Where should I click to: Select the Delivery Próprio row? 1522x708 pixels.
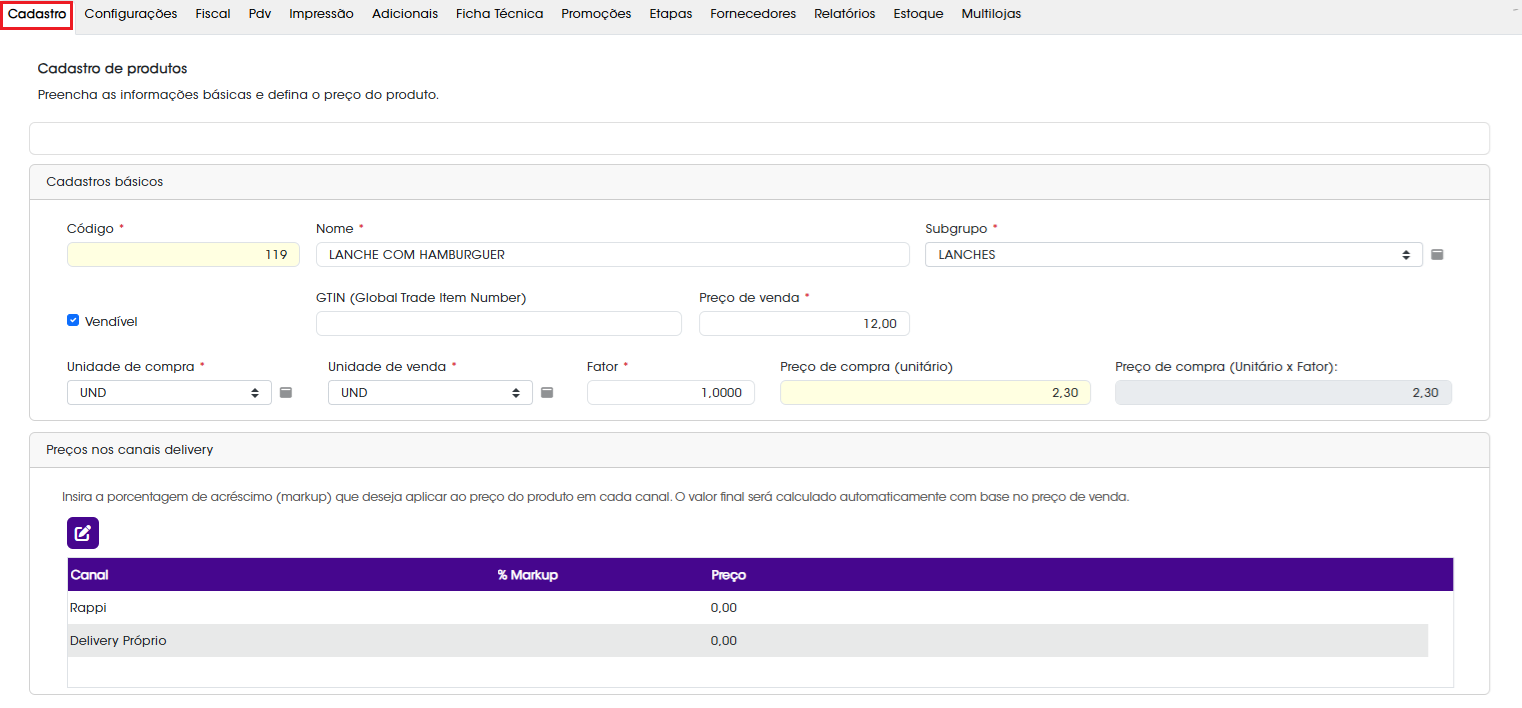(x=748, y=641)
